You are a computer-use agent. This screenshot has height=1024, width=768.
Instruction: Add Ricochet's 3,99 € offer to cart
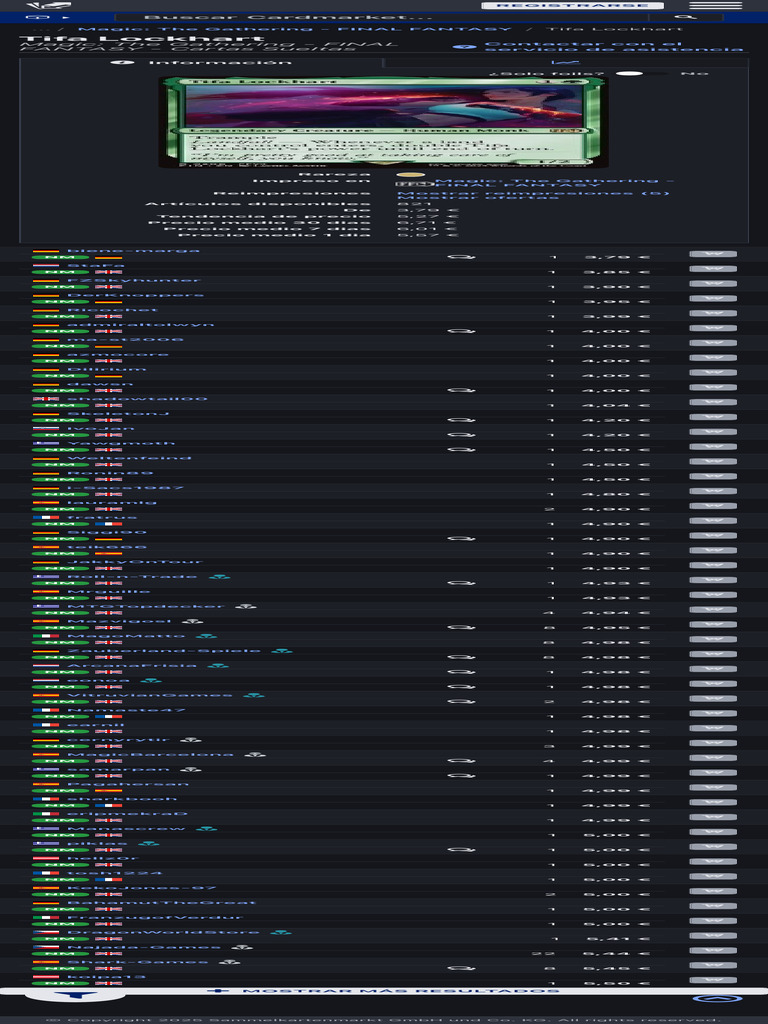click(x=713, y=313)
